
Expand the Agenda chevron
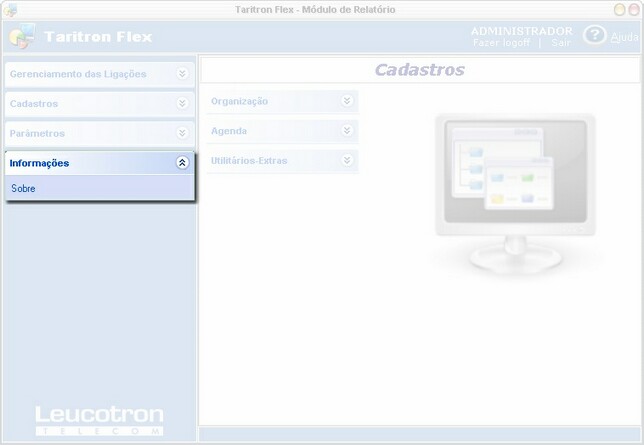point(347,130)
